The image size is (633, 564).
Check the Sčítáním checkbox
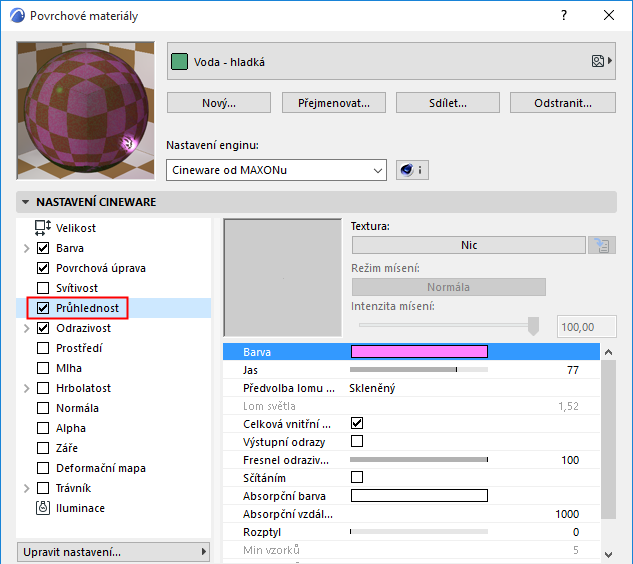pos(357,477)
